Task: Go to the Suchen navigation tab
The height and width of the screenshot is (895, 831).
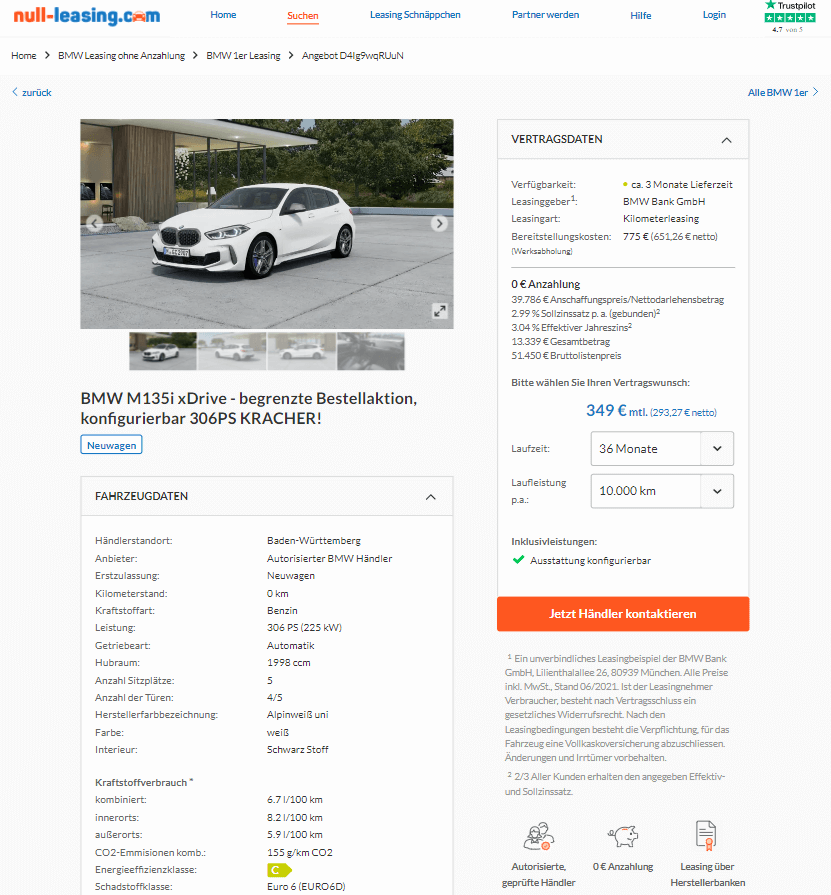Action: click(x=302, y=16)
